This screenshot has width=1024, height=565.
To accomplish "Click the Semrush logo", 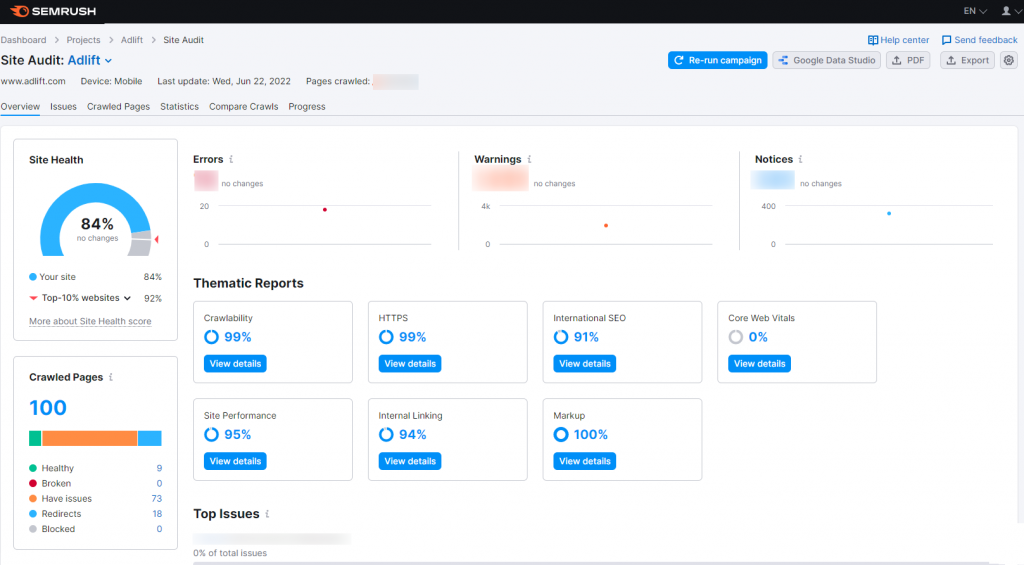I will [54, 11].
